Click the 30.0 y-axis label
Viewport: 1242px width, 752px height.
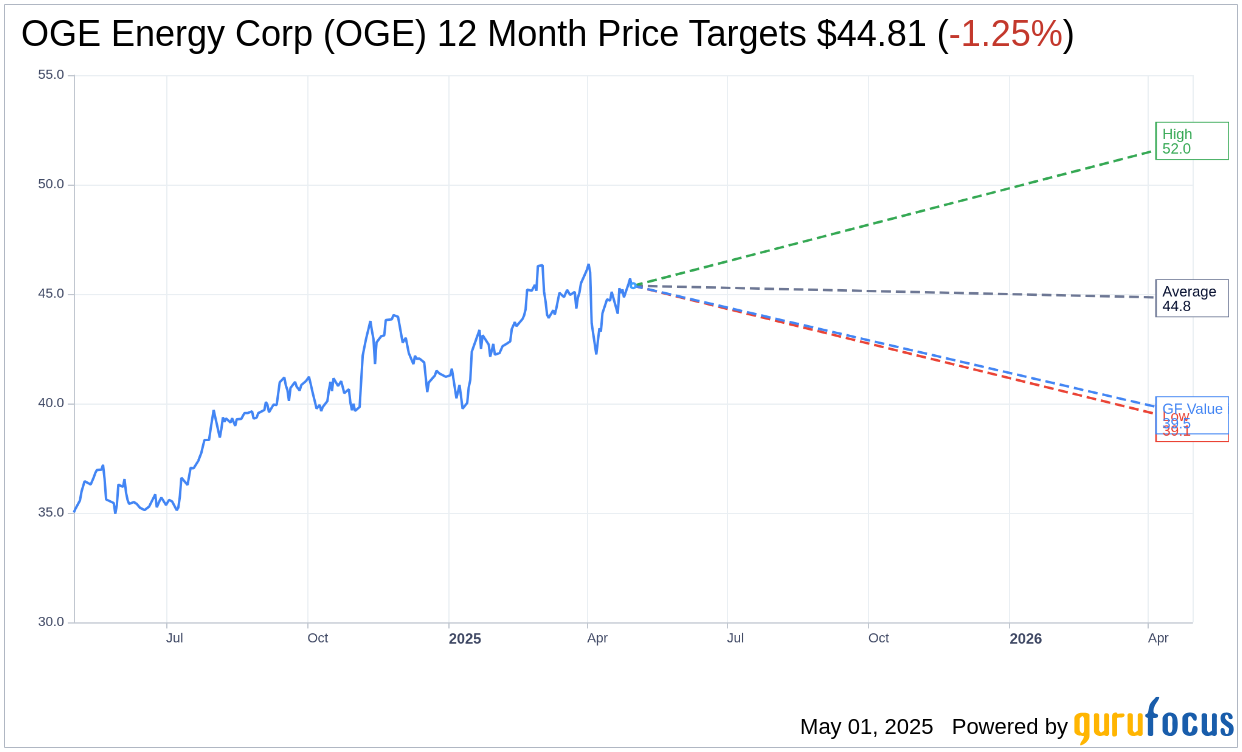(x=51, y=622)
